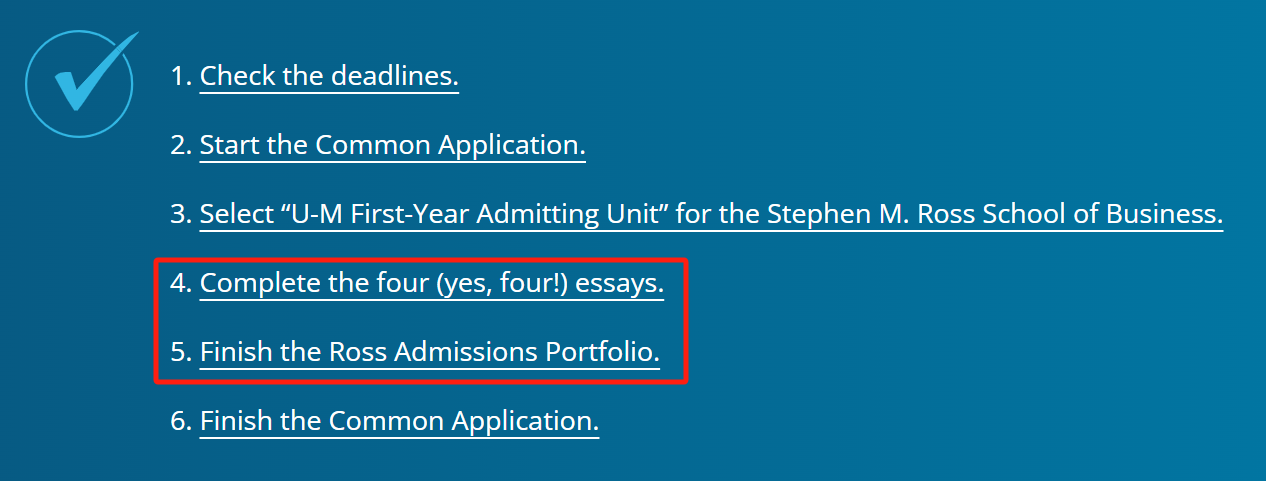Open the "U-M First-Year Admitting Unit" step link
Image resolution: width=1266 pixels, height=481 pixels.
pyautogui.click(x=711, y=214)
